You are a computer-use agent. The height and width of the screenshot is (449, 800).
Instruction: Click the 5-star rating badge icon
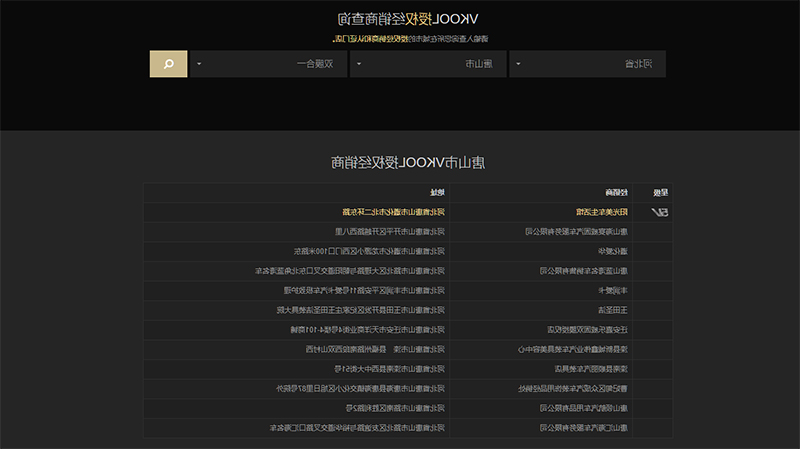pos(660,212)
